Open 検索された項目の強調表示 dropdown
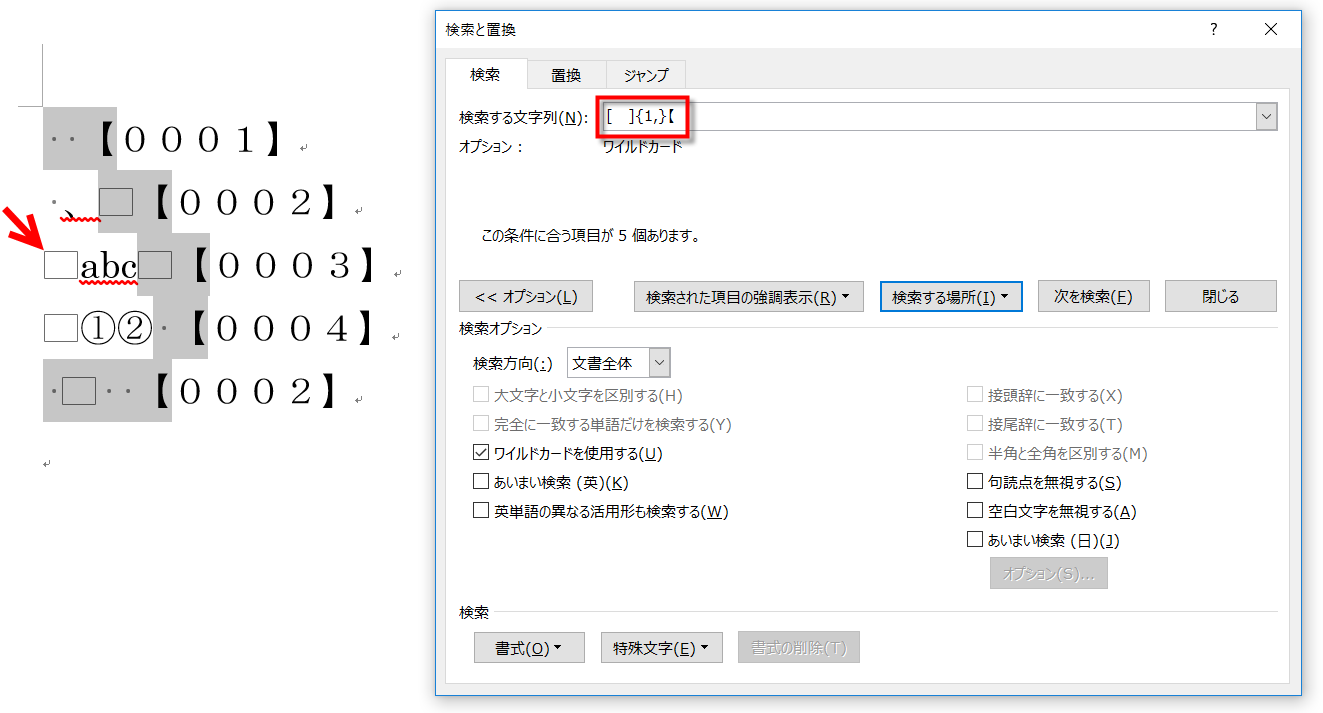Viewport: 1323px width, 713px height. [x=748, y=297]
